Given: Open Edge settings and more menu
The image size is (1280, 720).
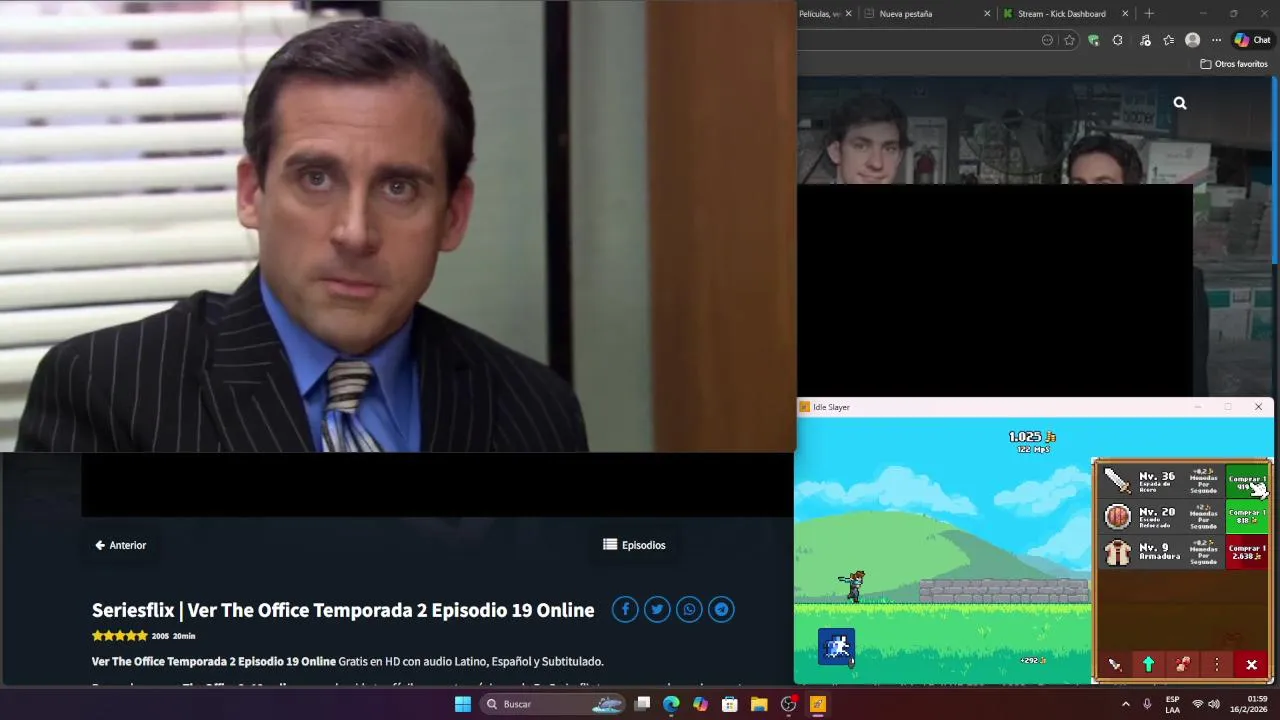Looking at the screenshot, I should pos(1216,40).
